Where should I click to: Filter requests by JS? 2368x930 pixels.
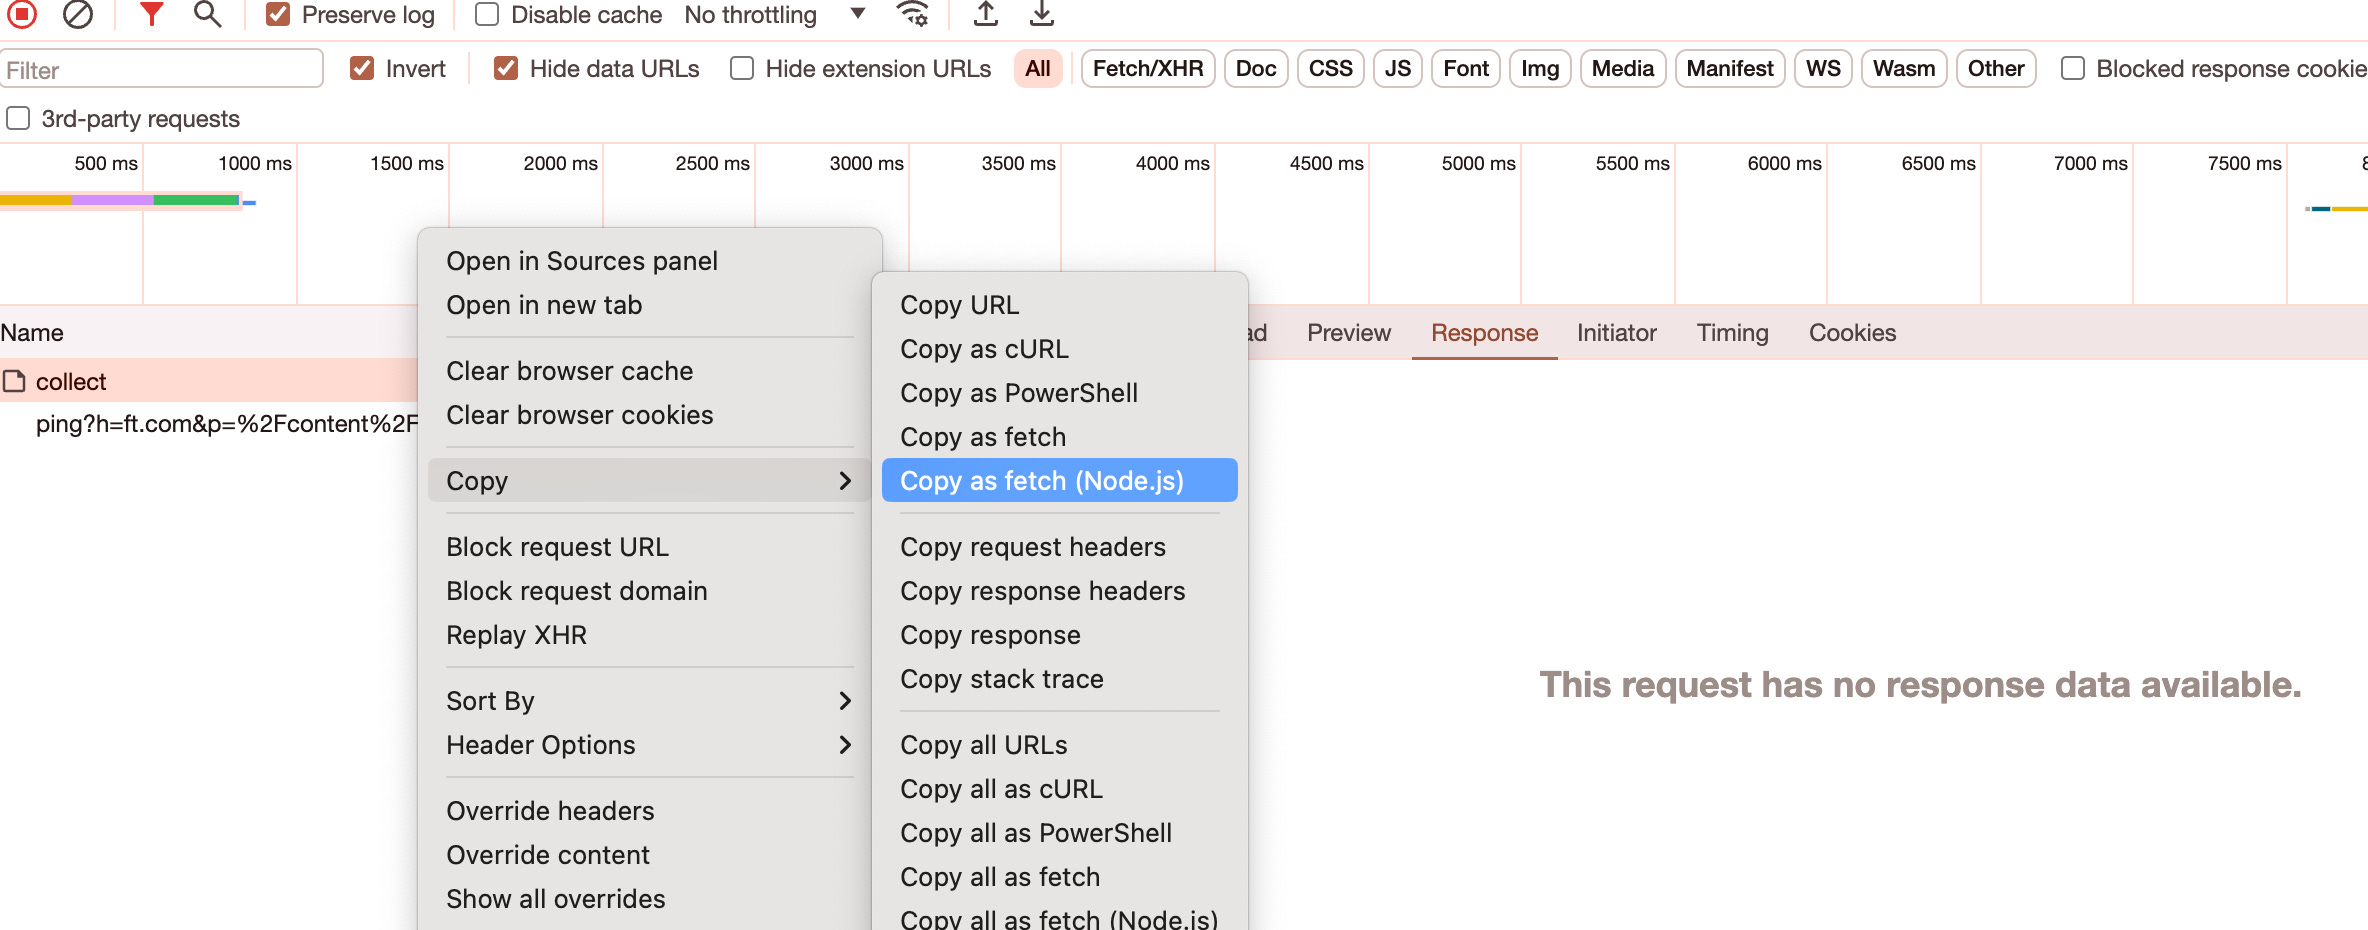(x=1398, y=69)
